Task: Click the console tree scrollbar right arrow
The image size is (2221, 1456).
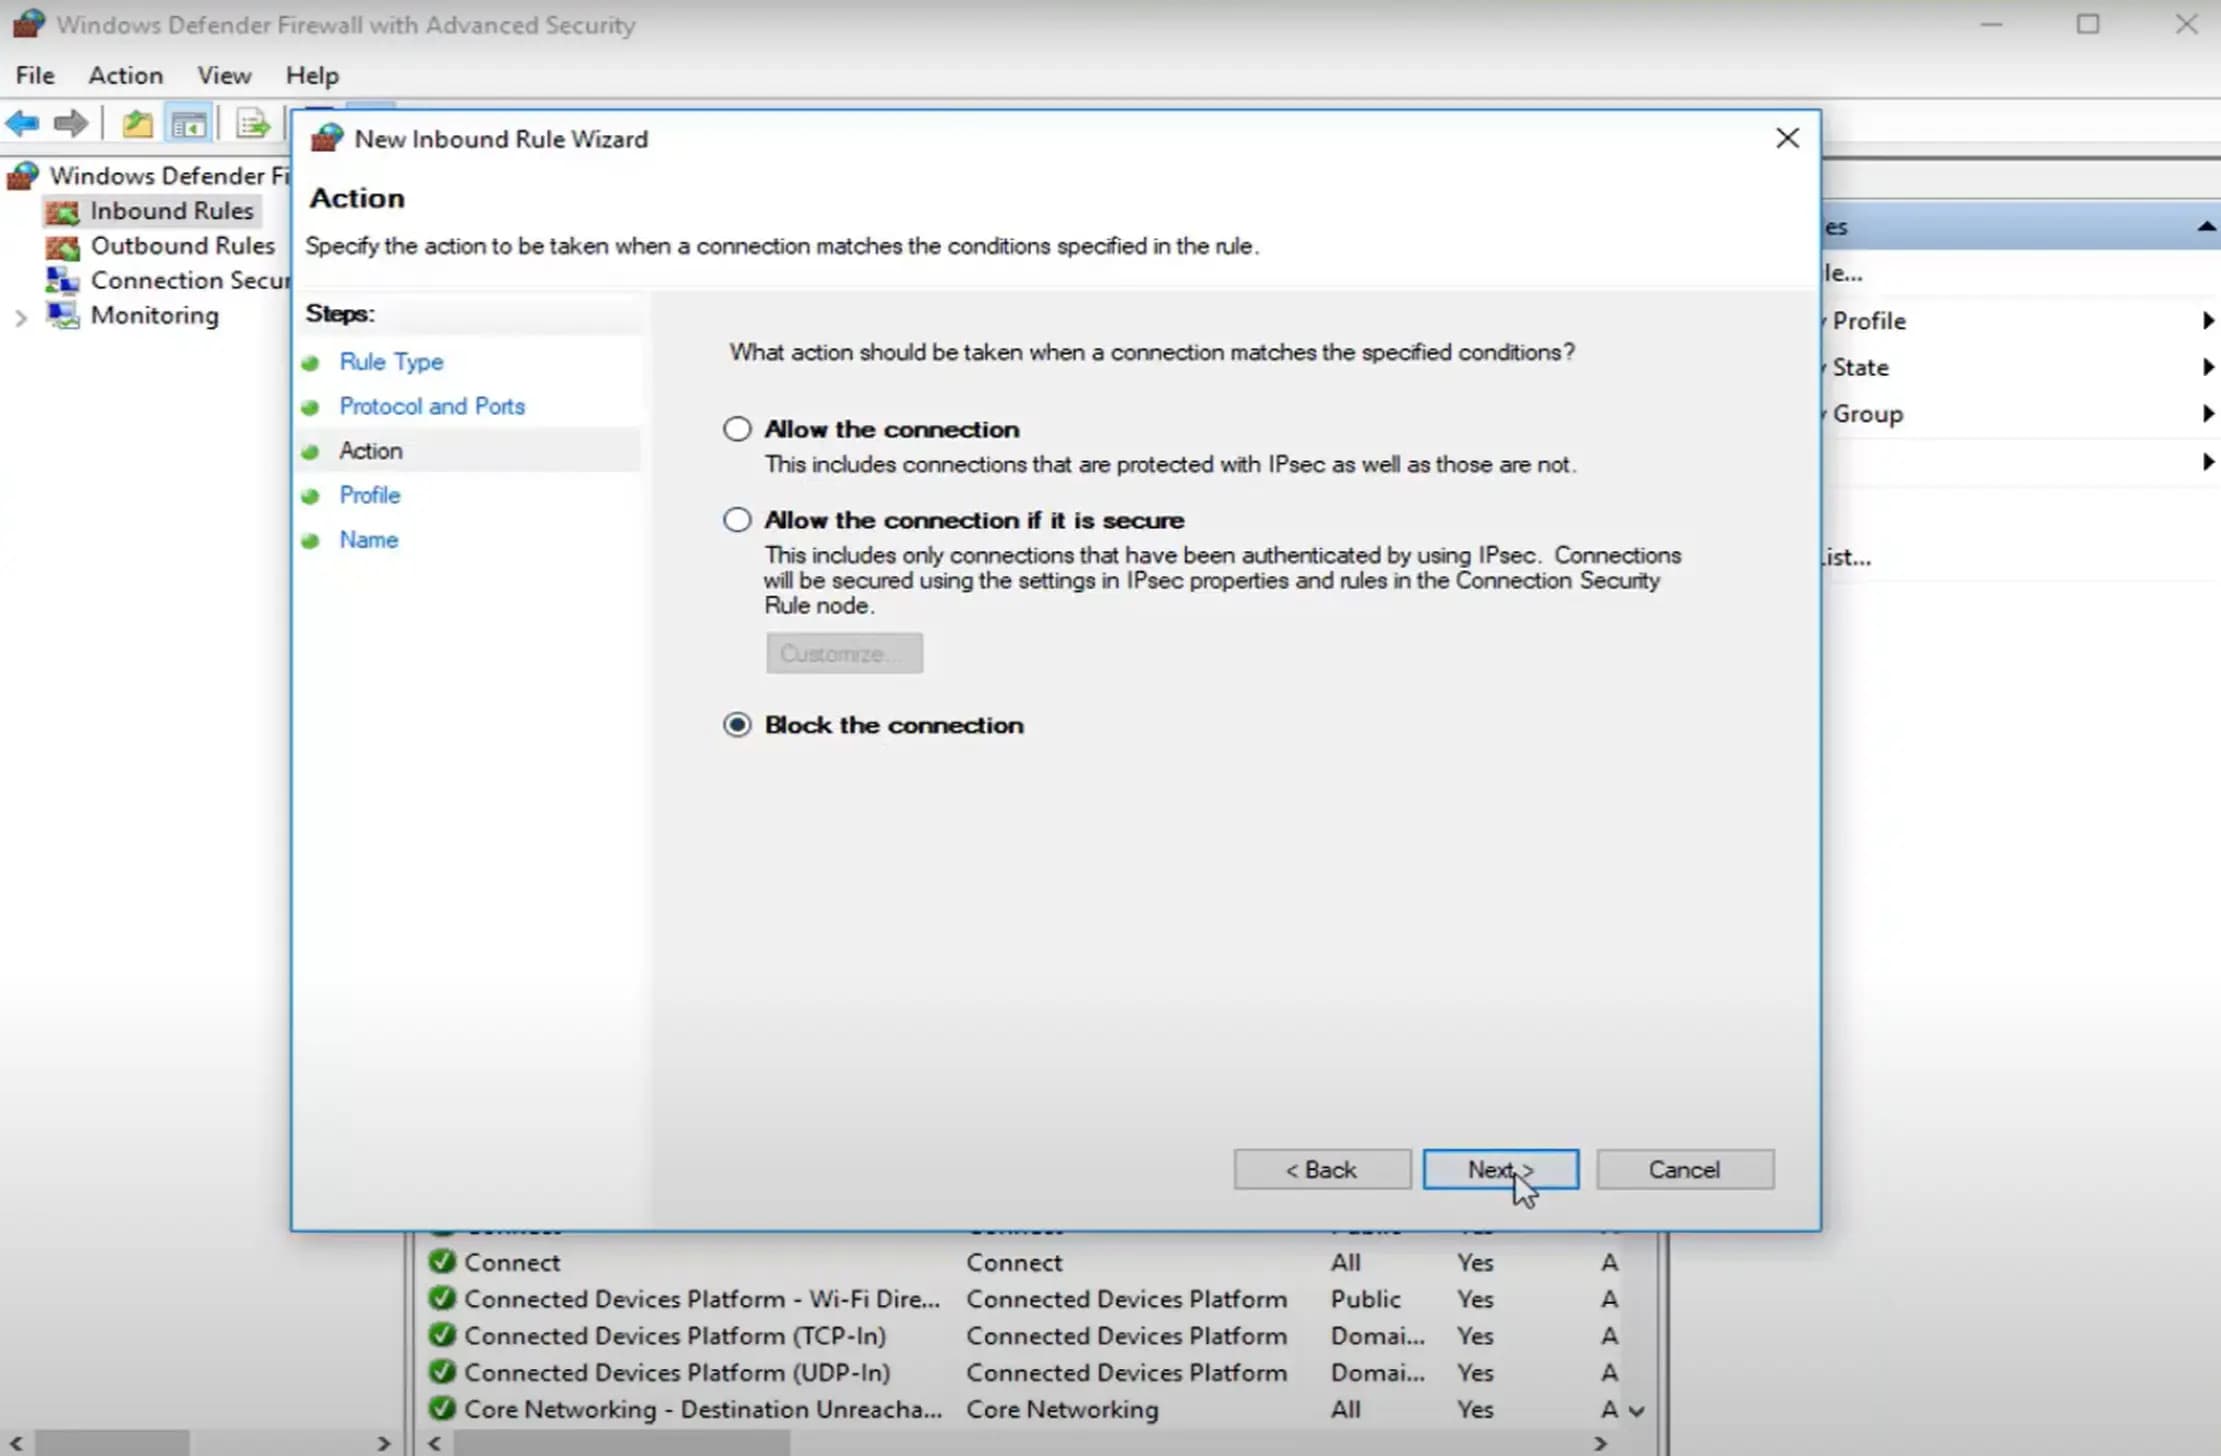Action: [x=383, y=1444]
